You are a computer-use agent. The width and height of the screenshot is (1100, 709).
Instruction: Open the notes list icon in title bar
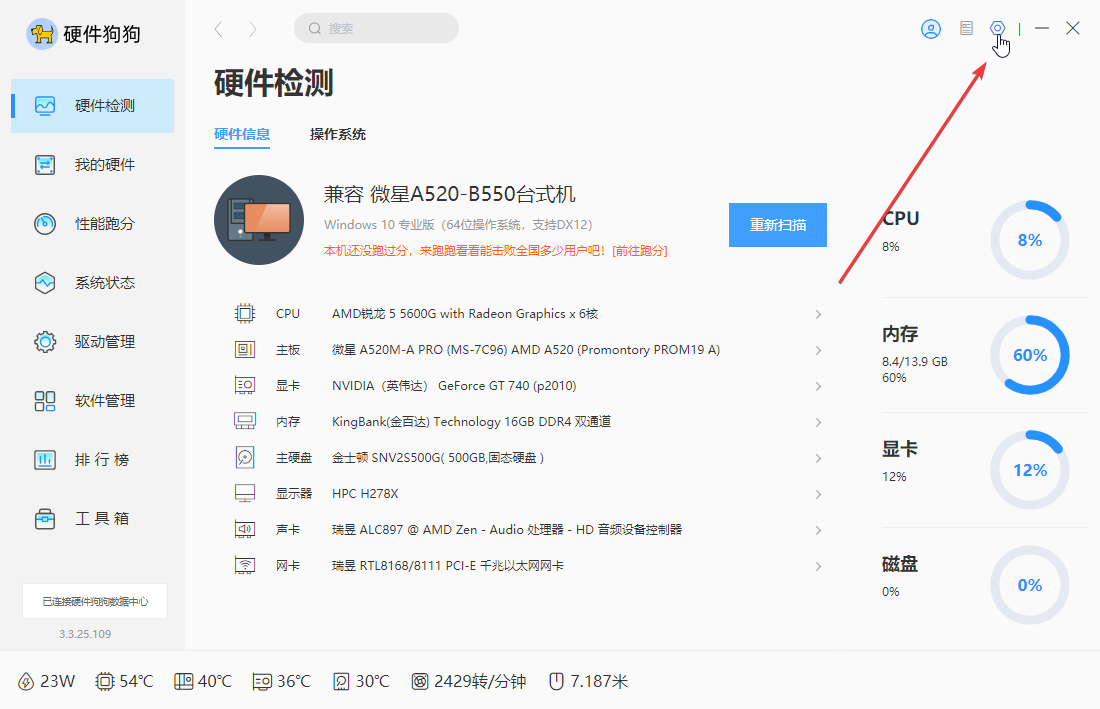(x=966, y=29)
